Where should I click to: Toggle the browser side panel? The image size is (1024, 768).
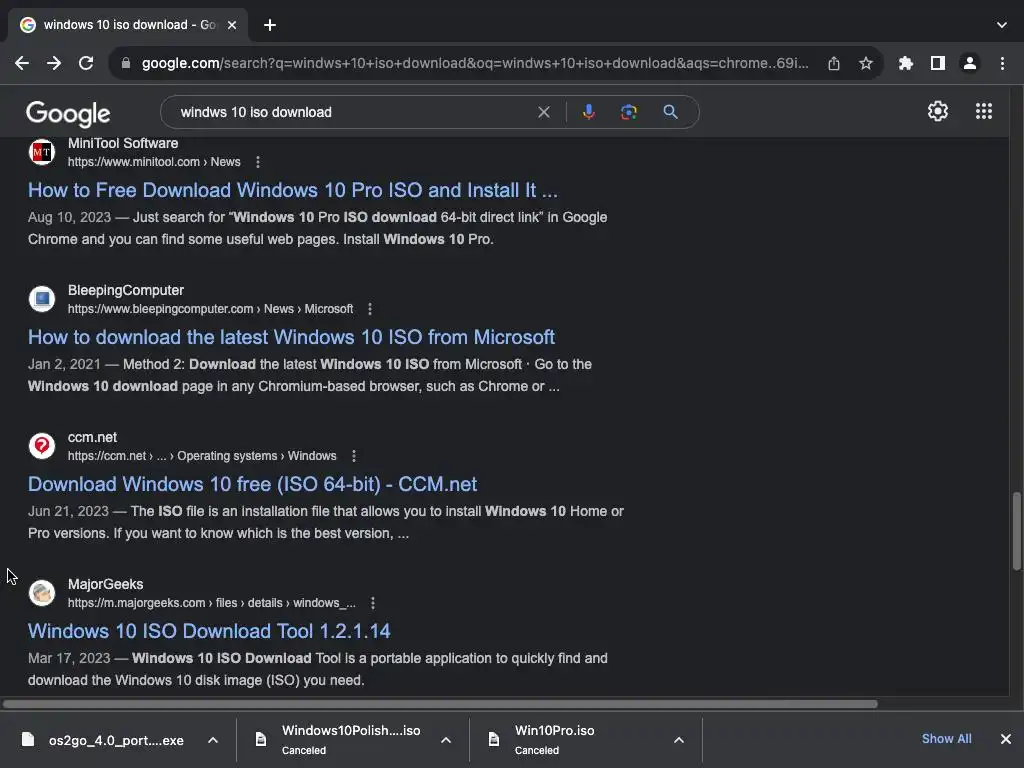[x=938, y=63]
